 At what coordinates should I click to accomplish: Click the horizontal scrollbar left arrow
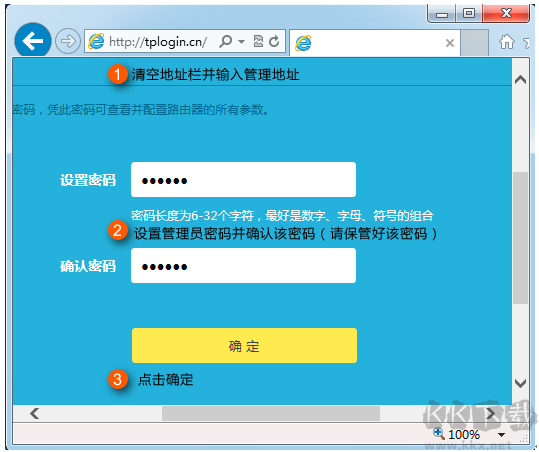[34, 413]
